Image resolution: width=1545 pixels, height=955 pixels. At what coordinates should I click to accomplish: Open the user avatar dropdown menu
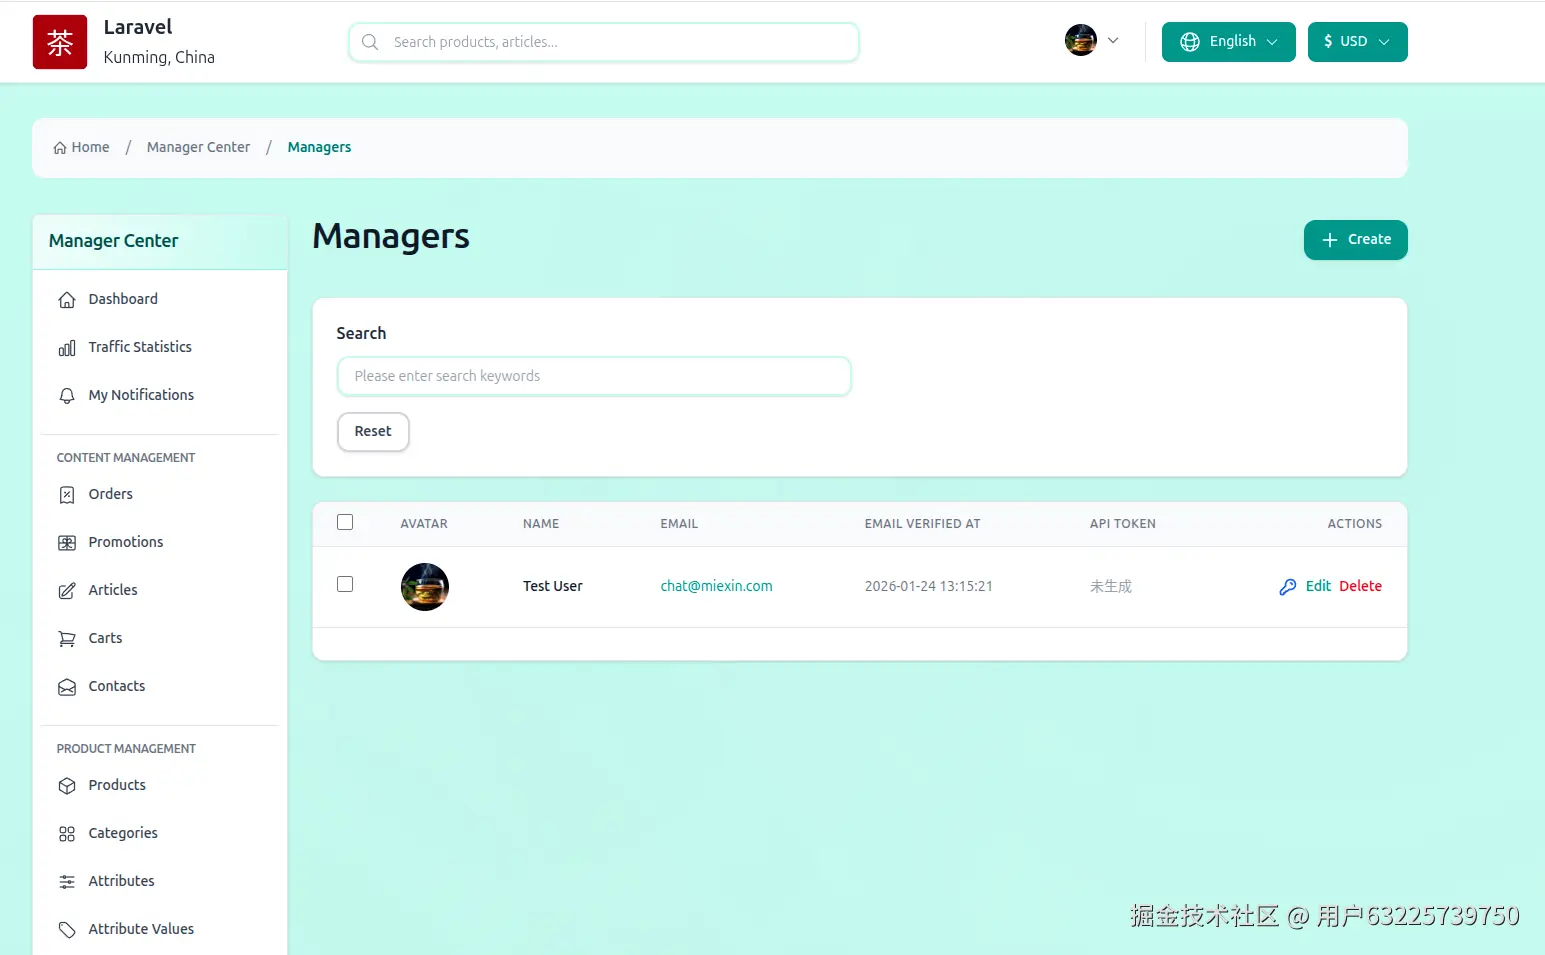click(1092, 40)
